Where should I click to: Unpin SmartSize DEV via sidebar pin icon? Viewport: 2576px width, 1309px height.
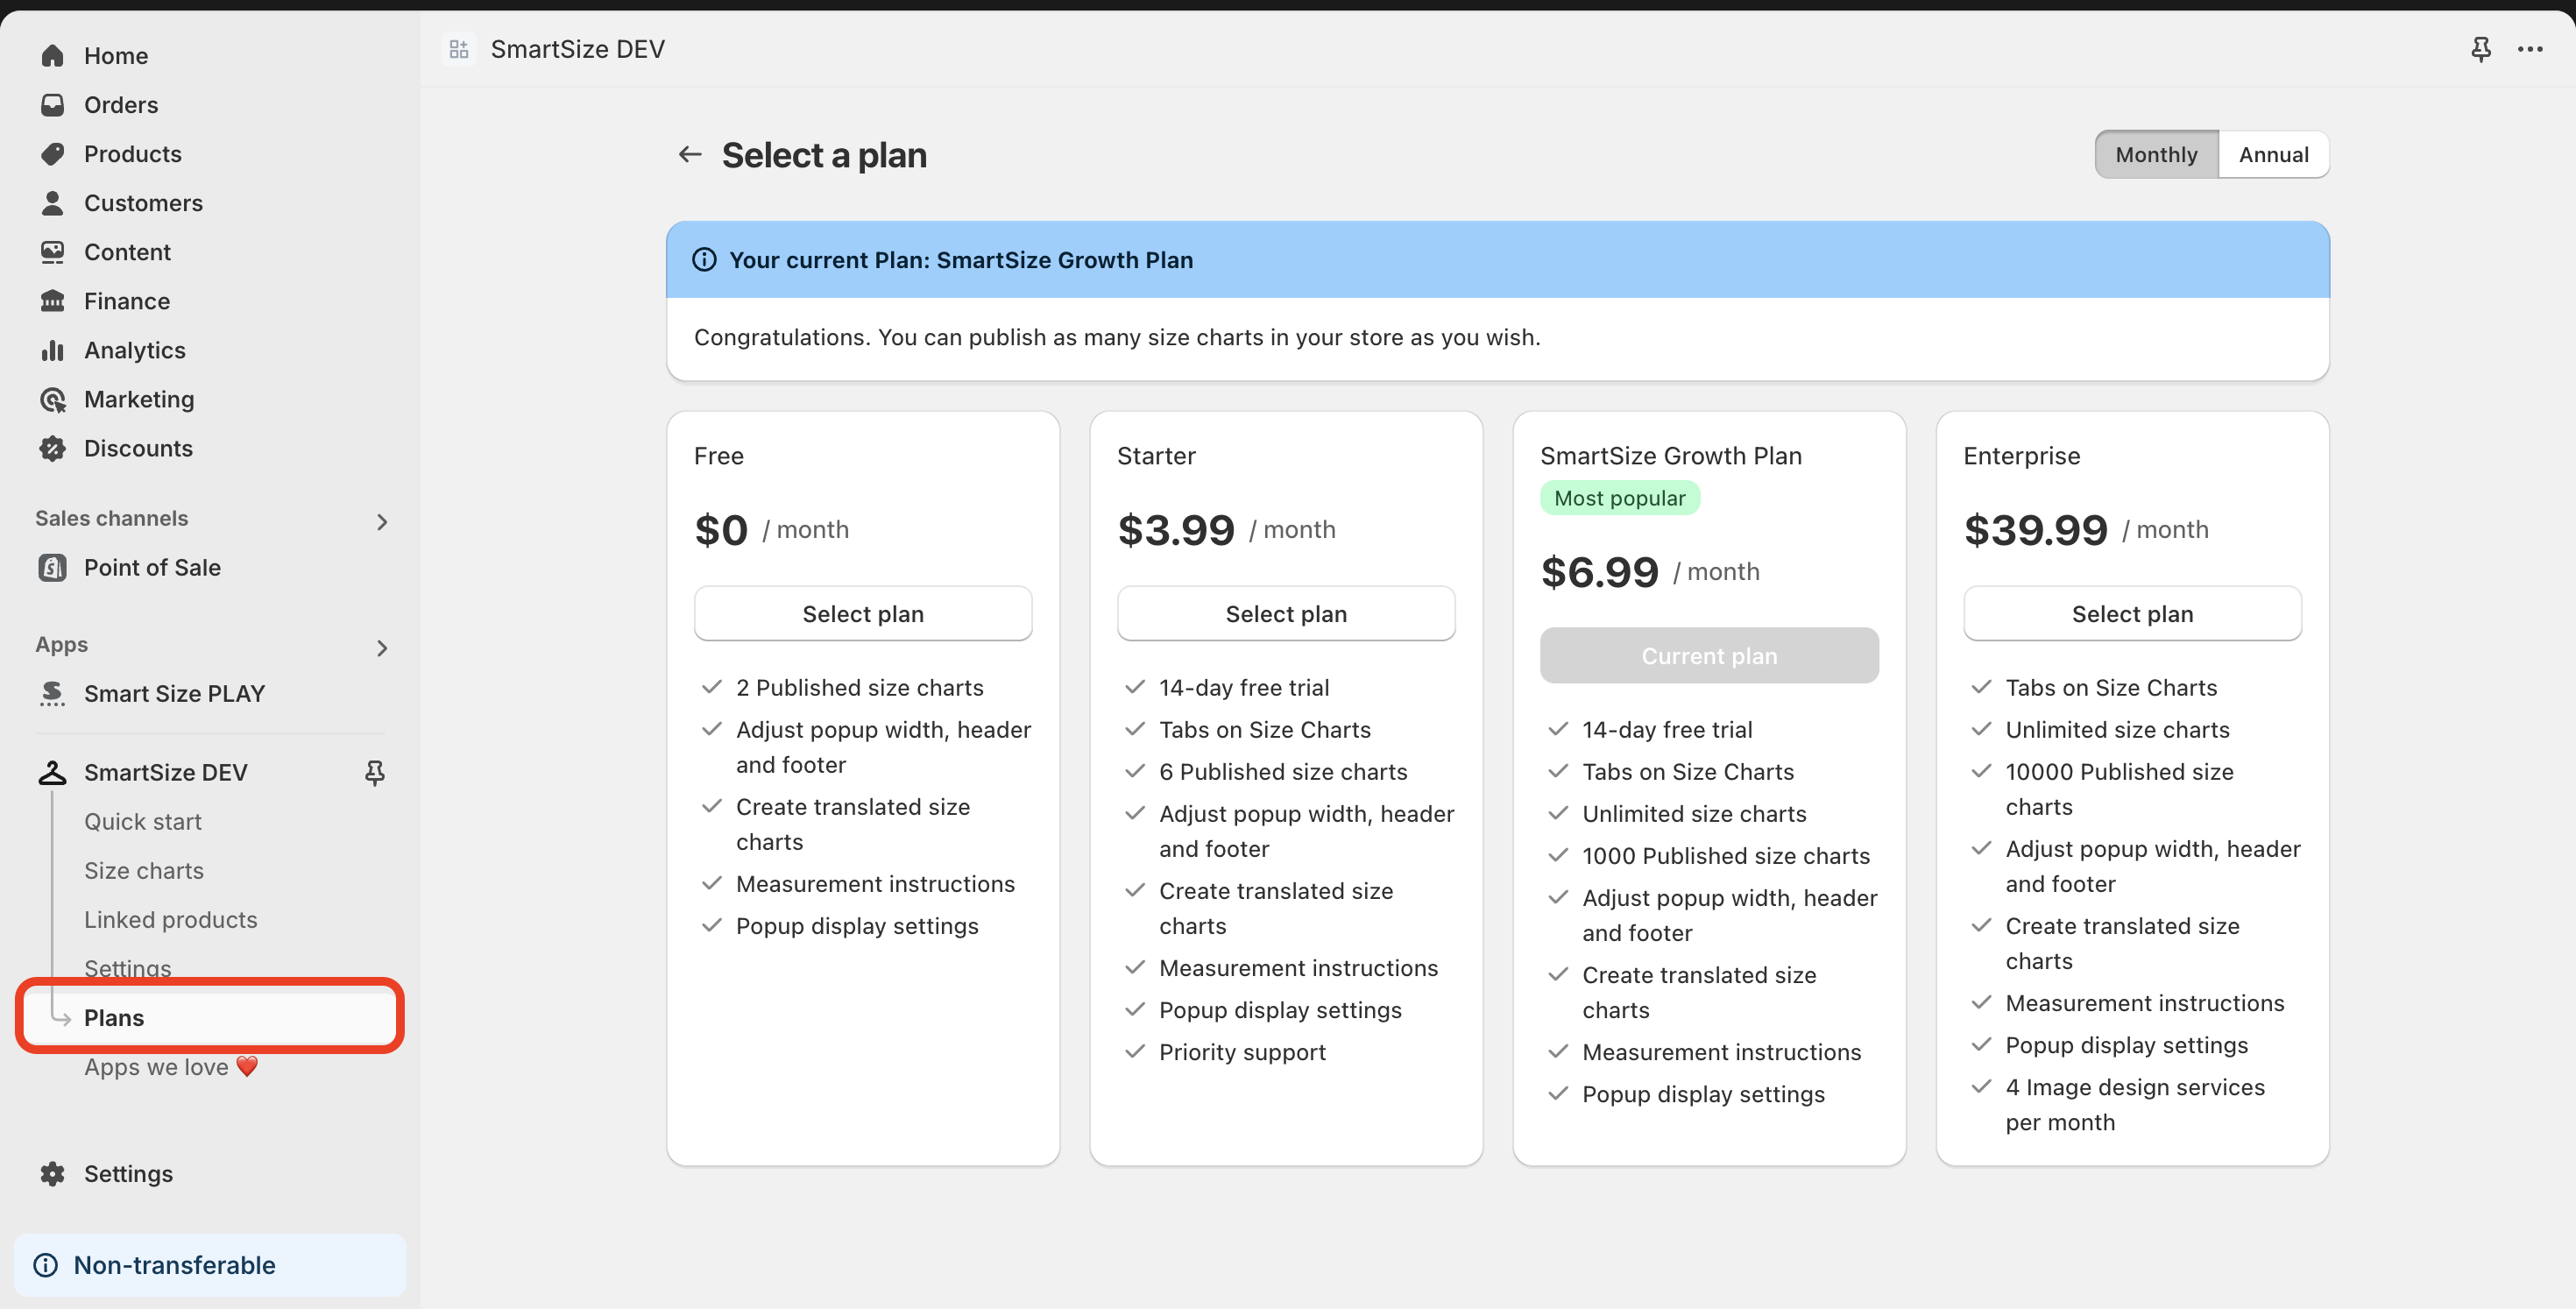coord(374,772)
